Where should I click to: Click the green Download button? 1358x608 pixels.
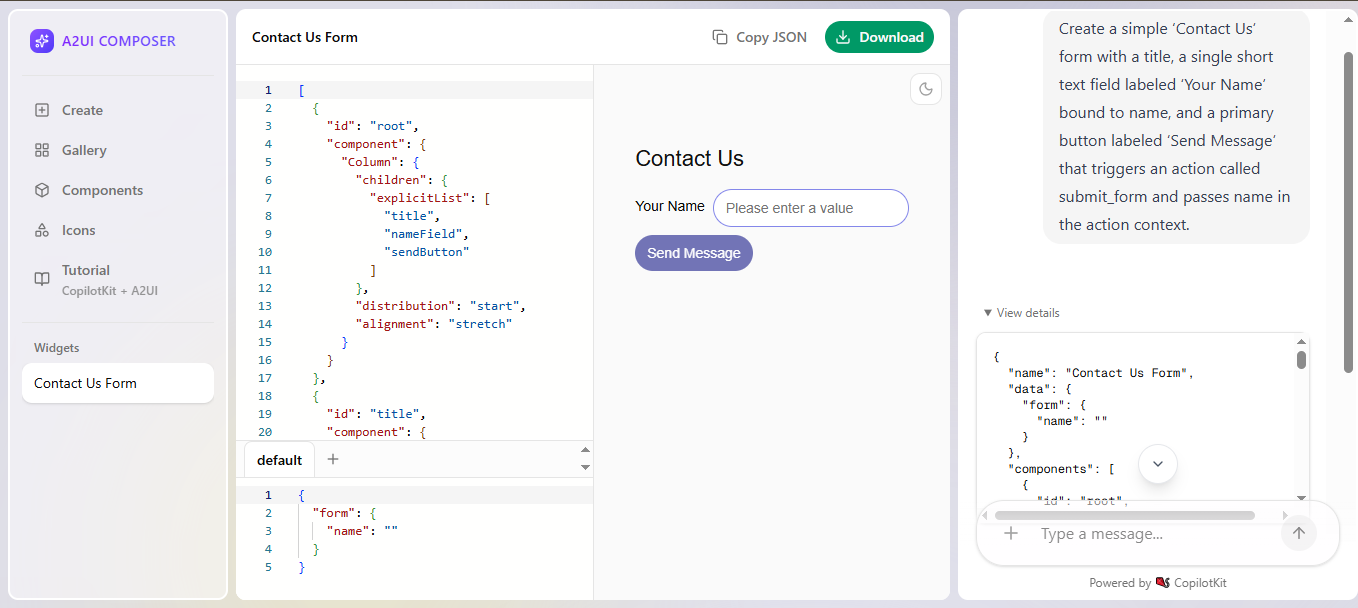(x=879, y=37)
